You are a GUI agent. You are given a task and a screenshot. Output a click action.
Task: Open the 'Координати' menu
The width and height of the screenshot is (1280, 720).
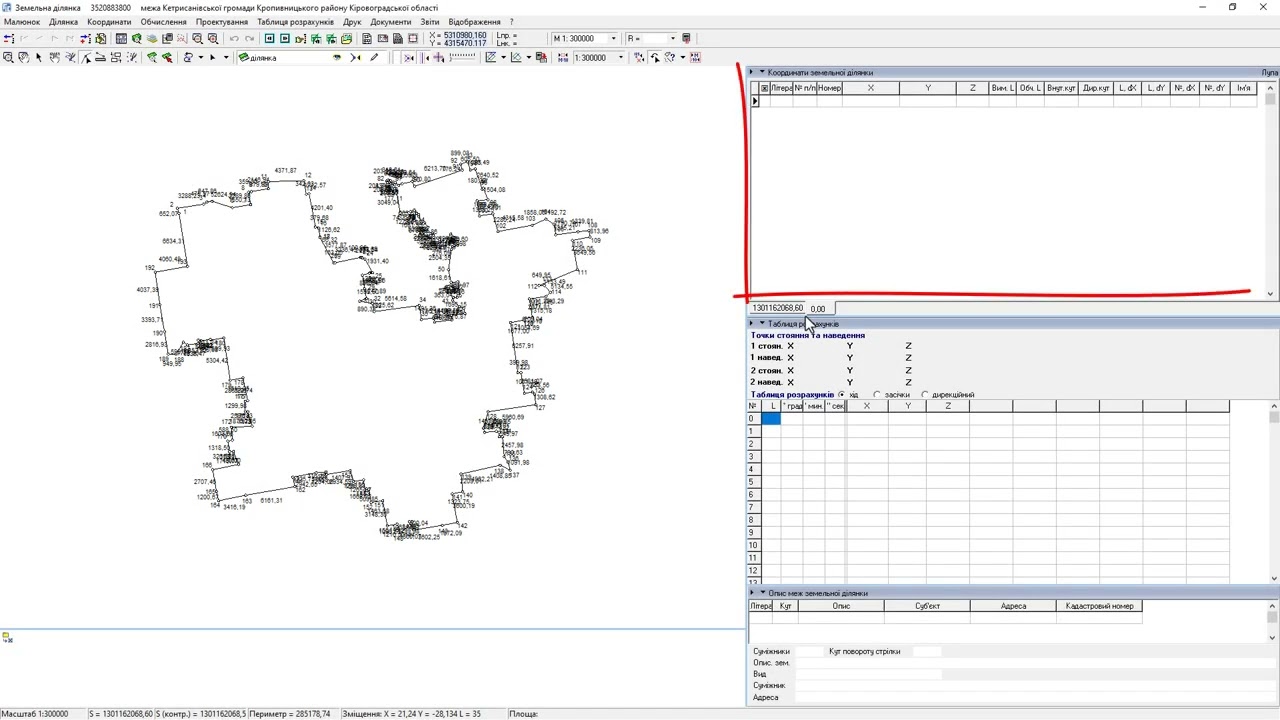pyautogui.click(x=109, y=21)
